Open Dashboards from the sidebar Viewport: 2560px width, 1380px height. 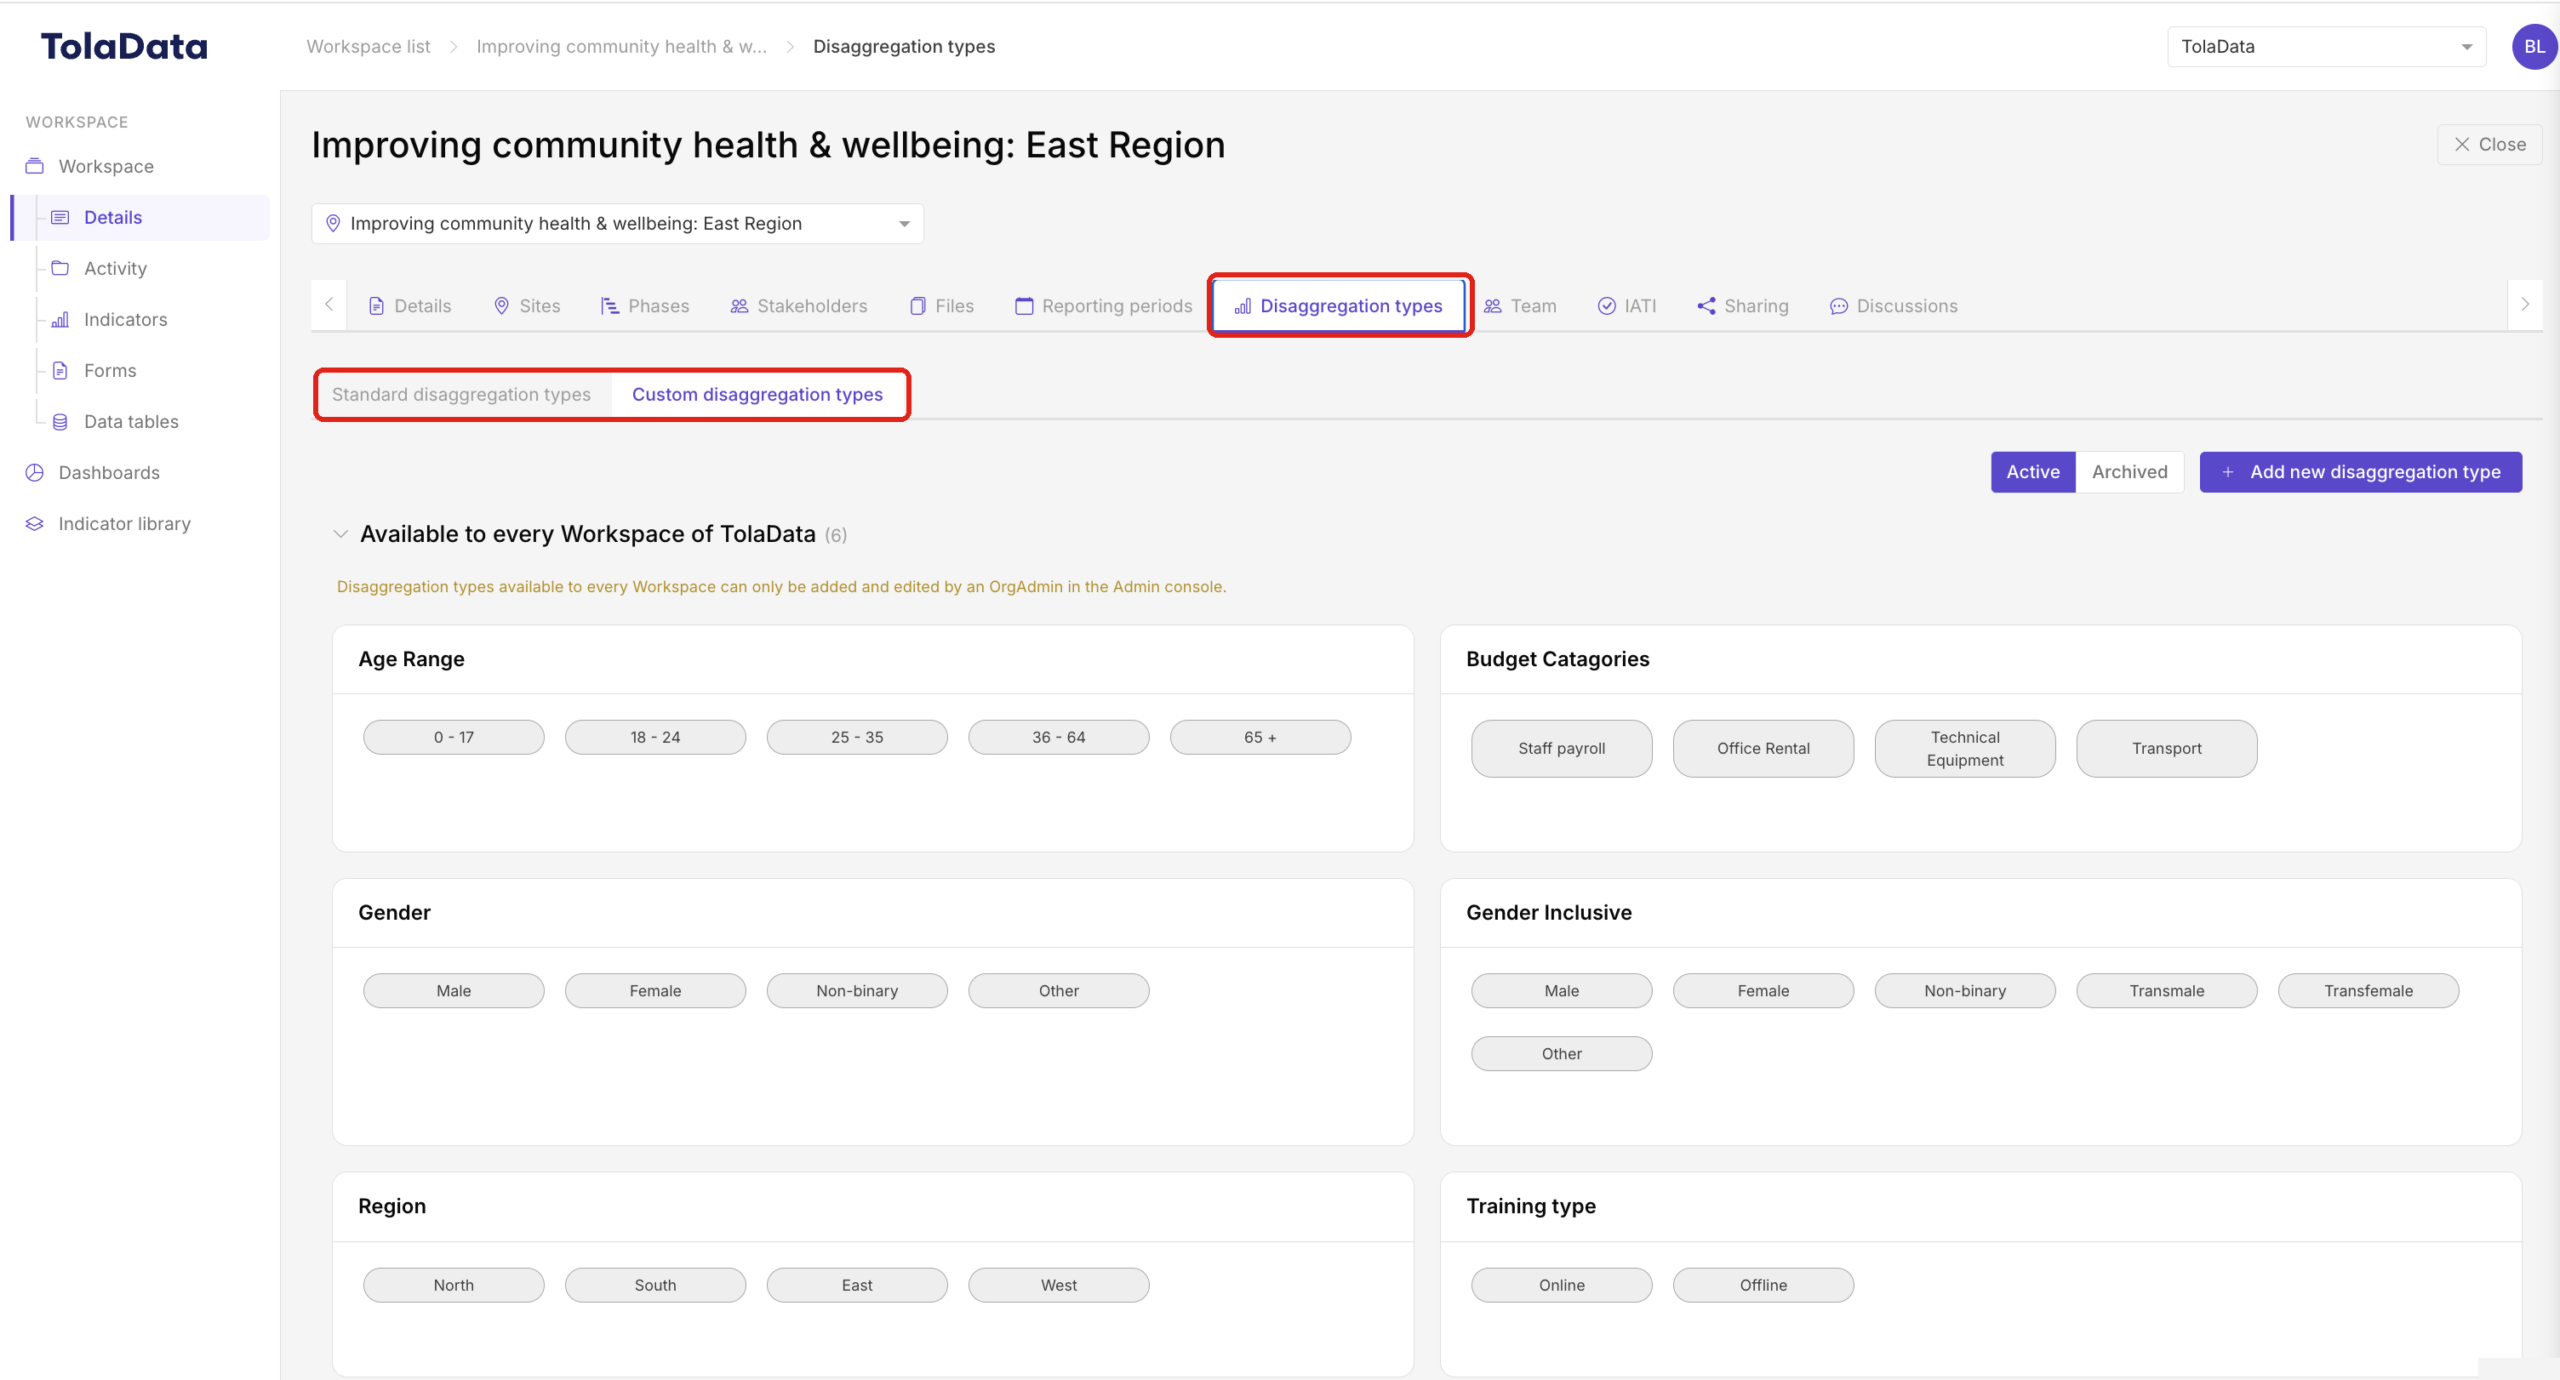tap(108, 472)
